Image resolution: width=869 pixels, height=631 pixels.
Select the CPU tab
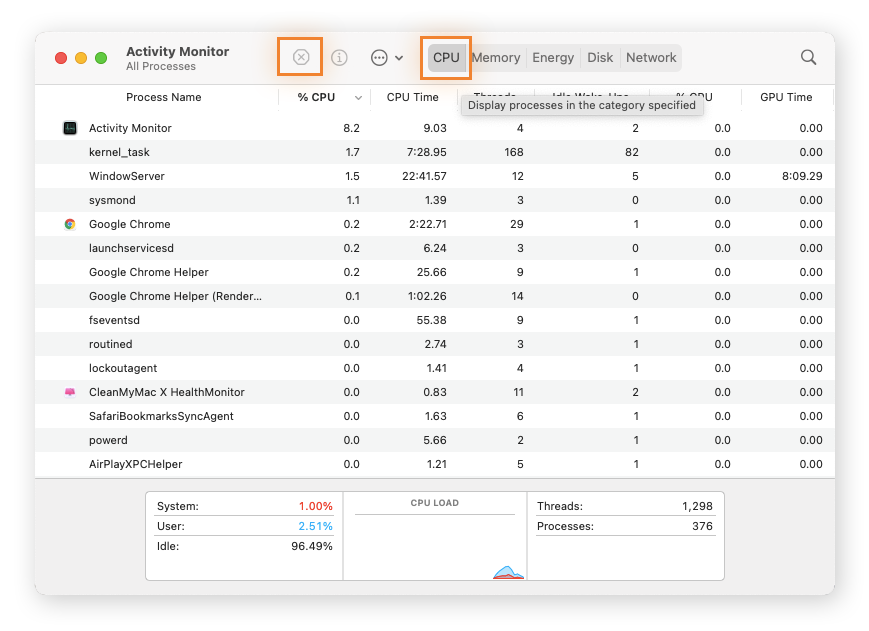(446, 57)
